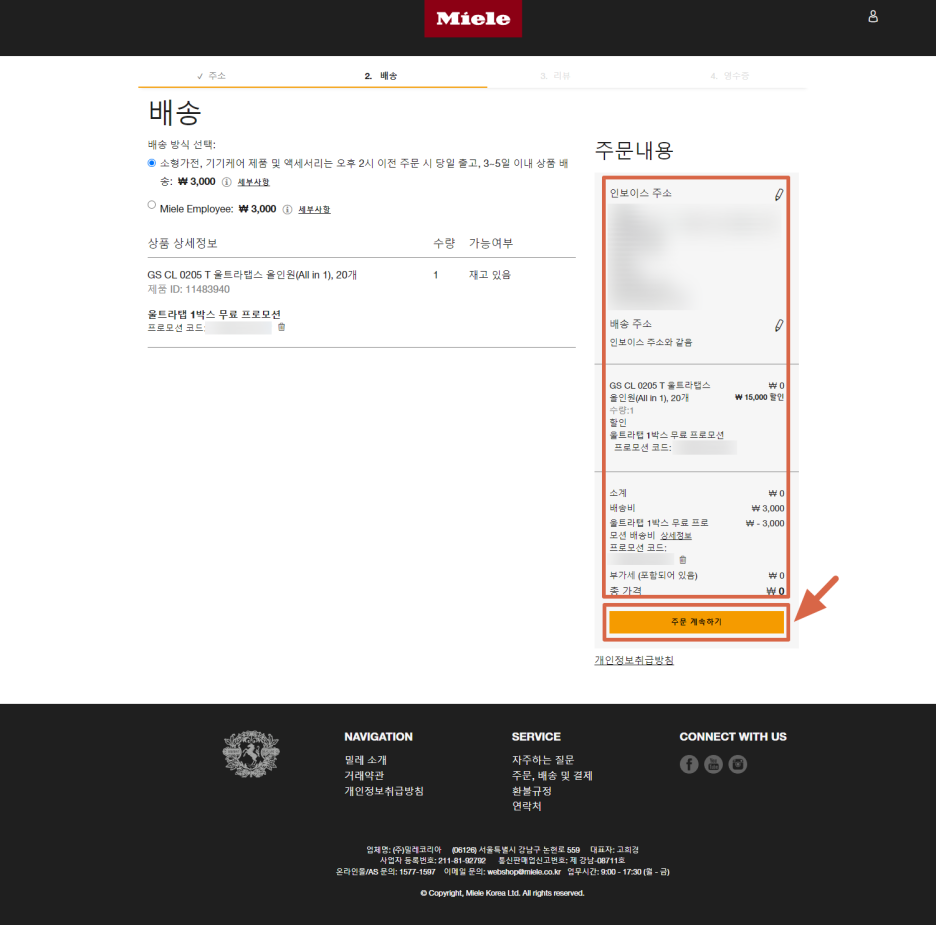Click 울트라탭 1박스 무료 프로모션 in product details
936x925 pixels.
214,314
